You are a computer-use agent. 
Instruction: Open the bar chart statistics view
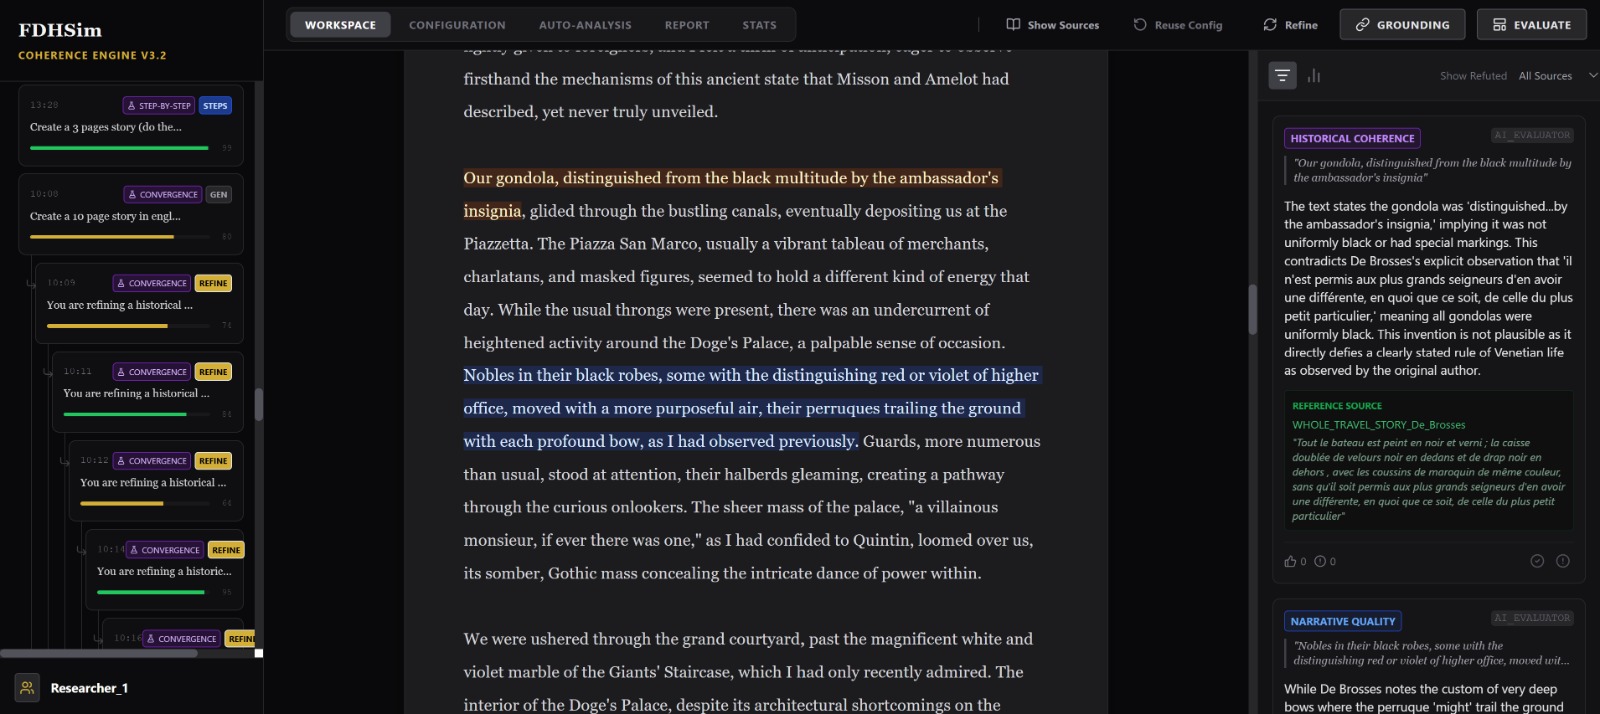[1314, 75]
